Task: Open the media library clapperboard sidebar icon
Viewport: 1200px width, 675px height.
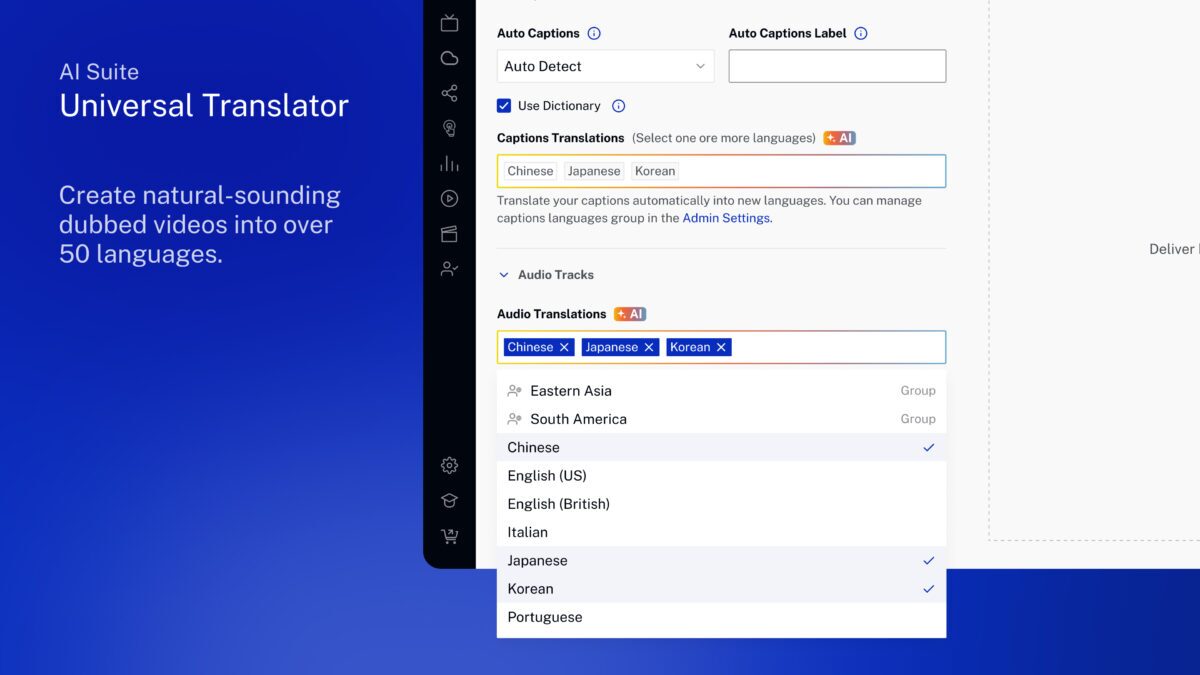Action: point(449,233)
